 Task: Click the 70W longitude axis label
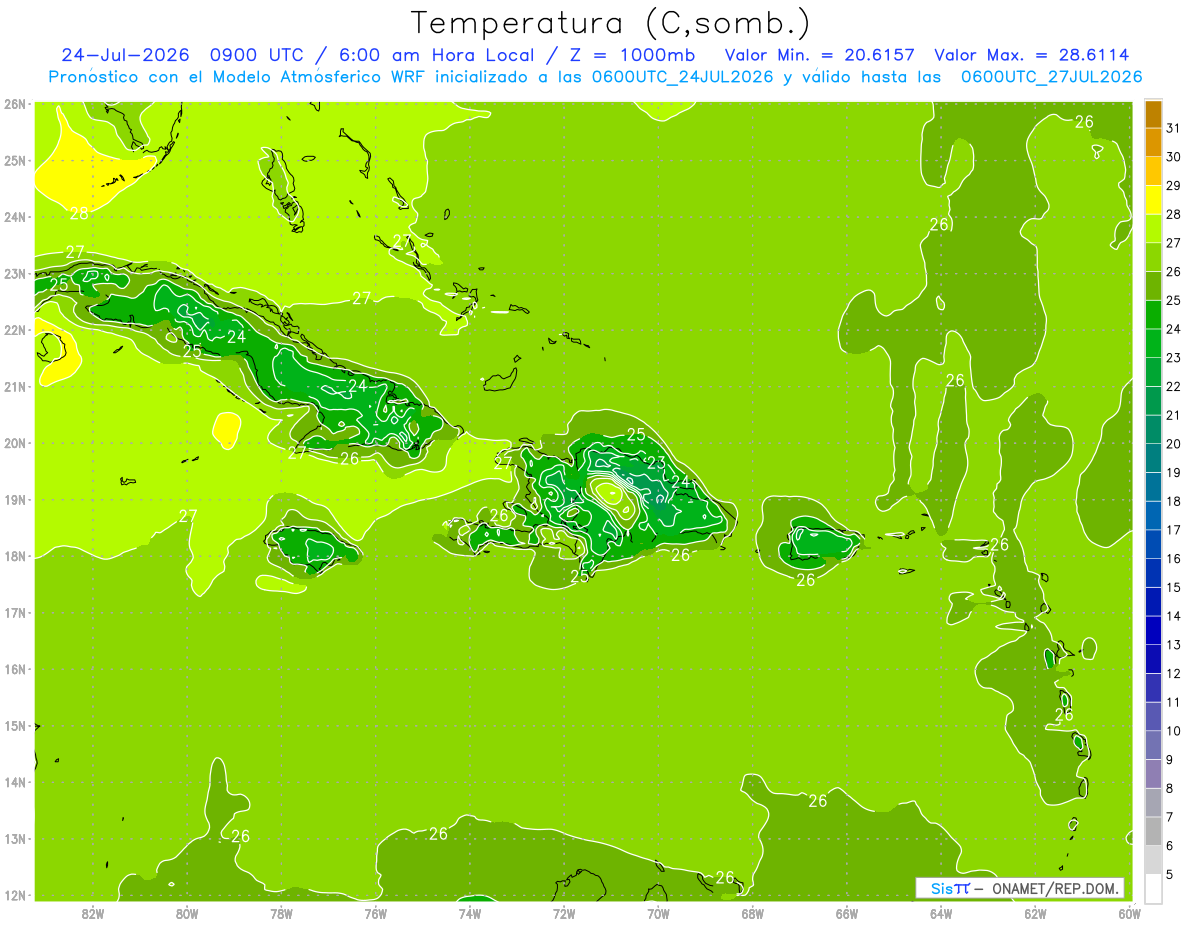pos(658,913)
